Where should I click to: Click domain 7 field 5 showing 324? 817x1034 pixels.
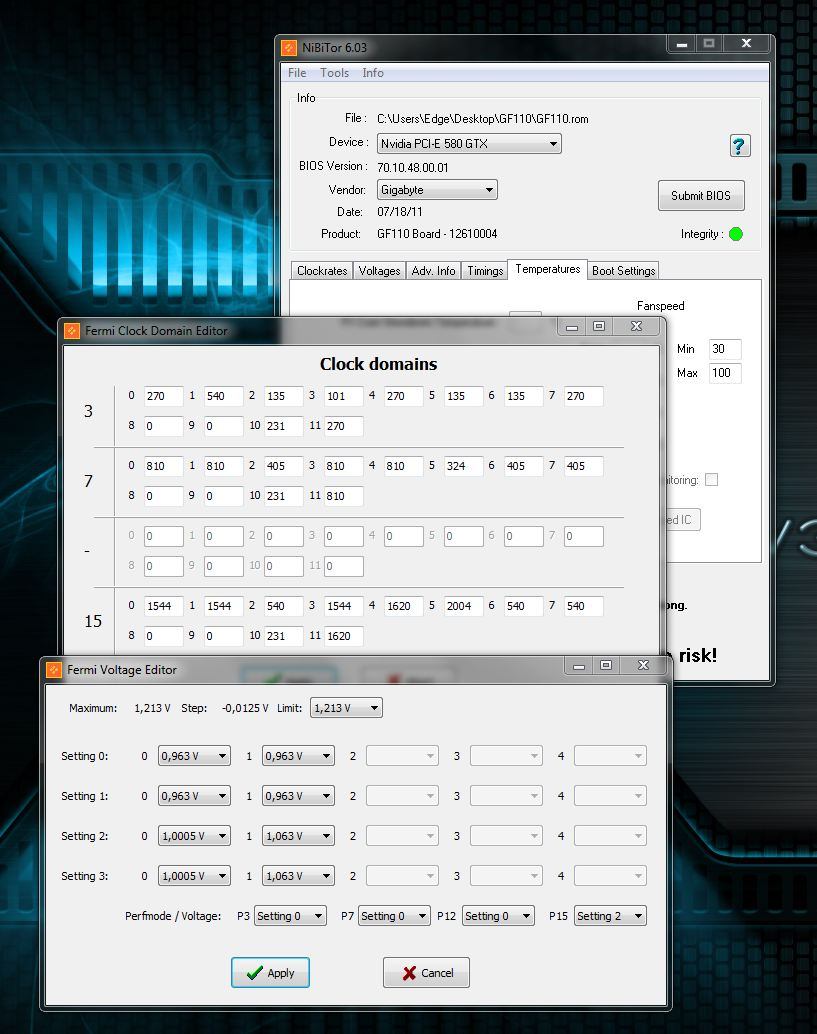tap(464, 466)
